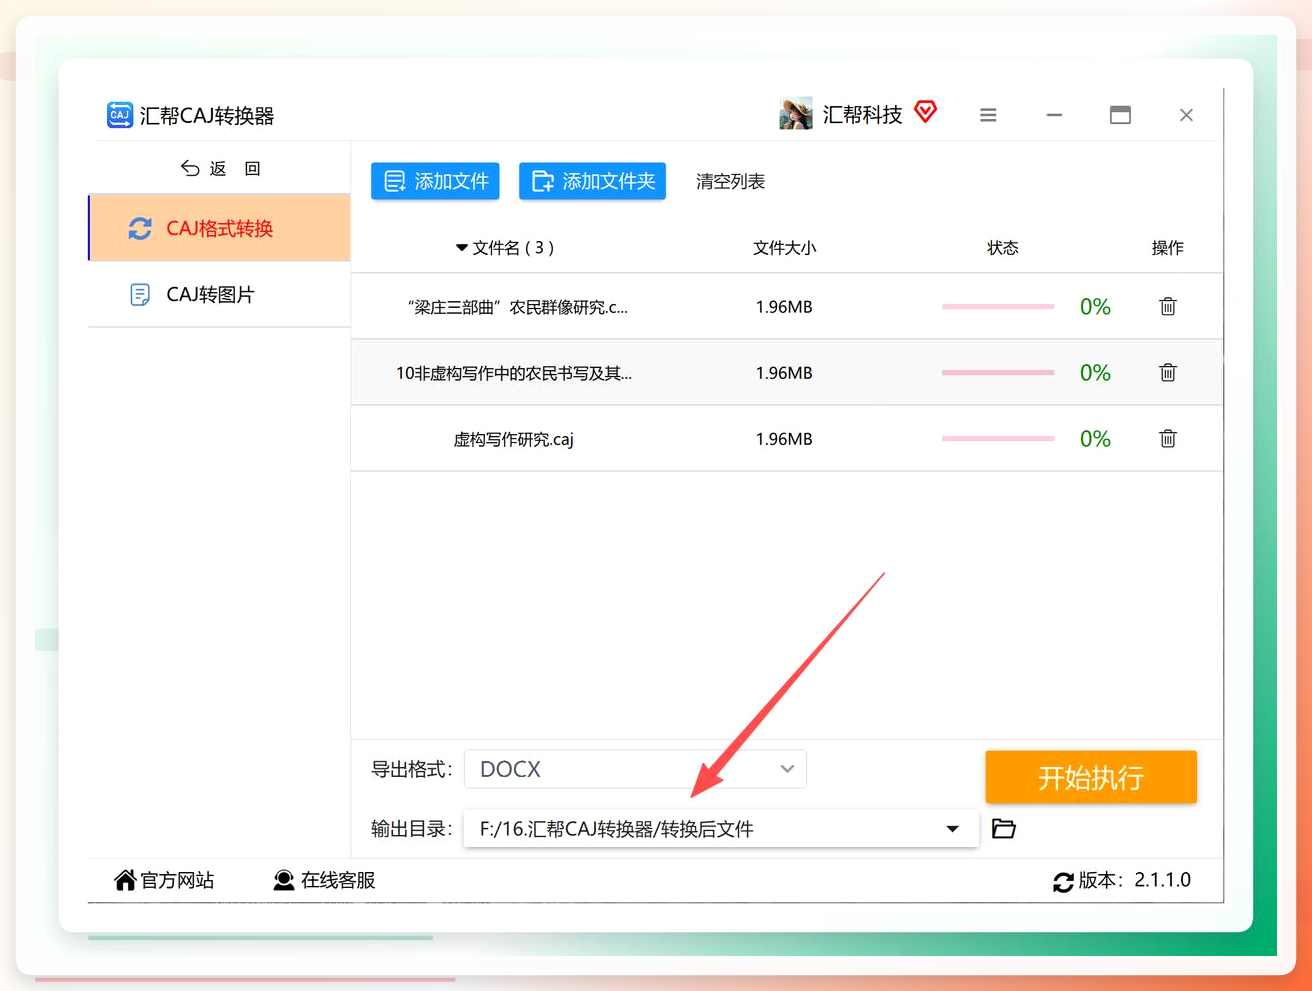
Task: Click 清空列表 to clear list
Action: click(731, 181)
